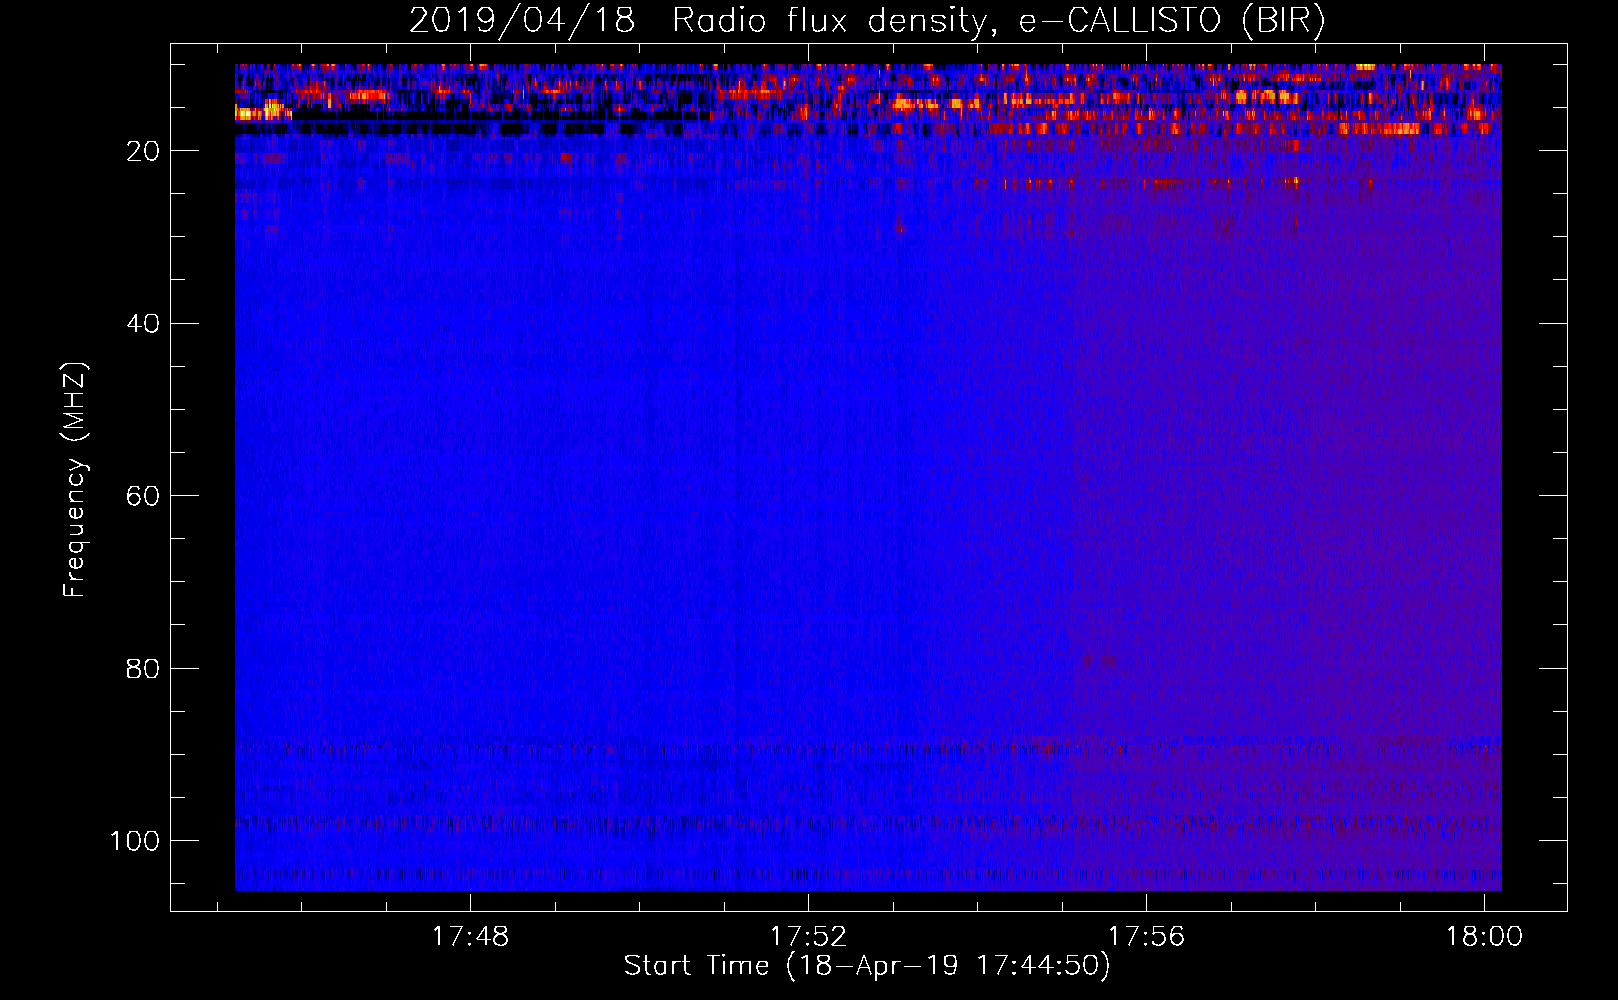
Task: Select the Frequency (MHZ) axis label
Action: (x=75, y=478)
